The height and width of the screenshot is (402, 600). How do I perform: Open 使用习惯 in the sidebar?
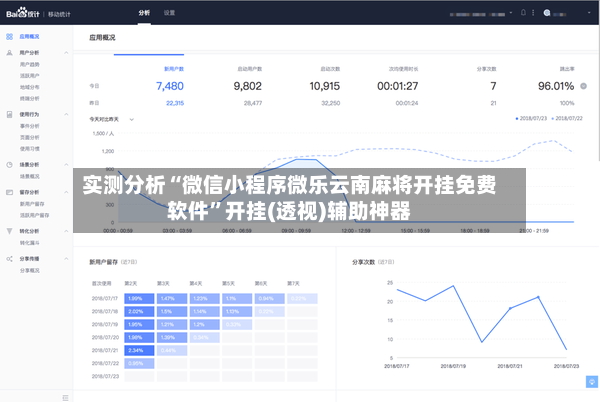tap(29, 149)
